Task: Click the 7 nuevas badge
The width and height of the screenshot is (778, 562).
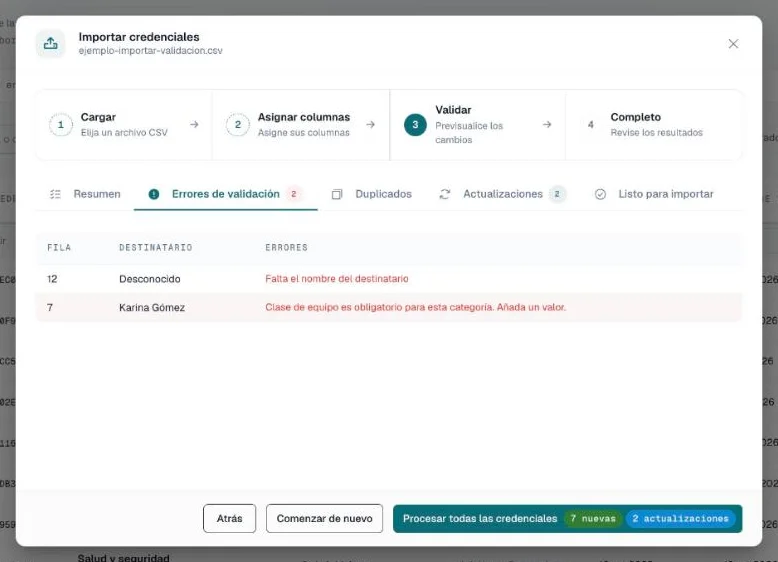Action: [x=592, y=518]
